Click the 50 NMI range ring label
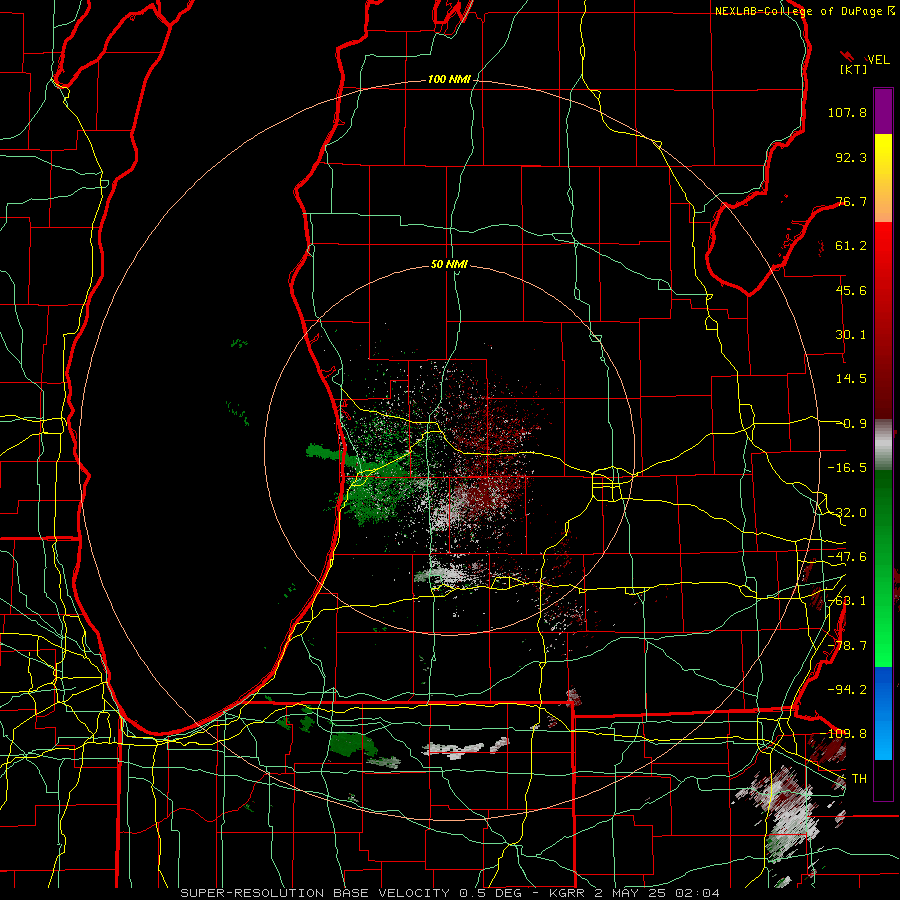This screenshot has width=900, height=900. [x=449, y=264]
